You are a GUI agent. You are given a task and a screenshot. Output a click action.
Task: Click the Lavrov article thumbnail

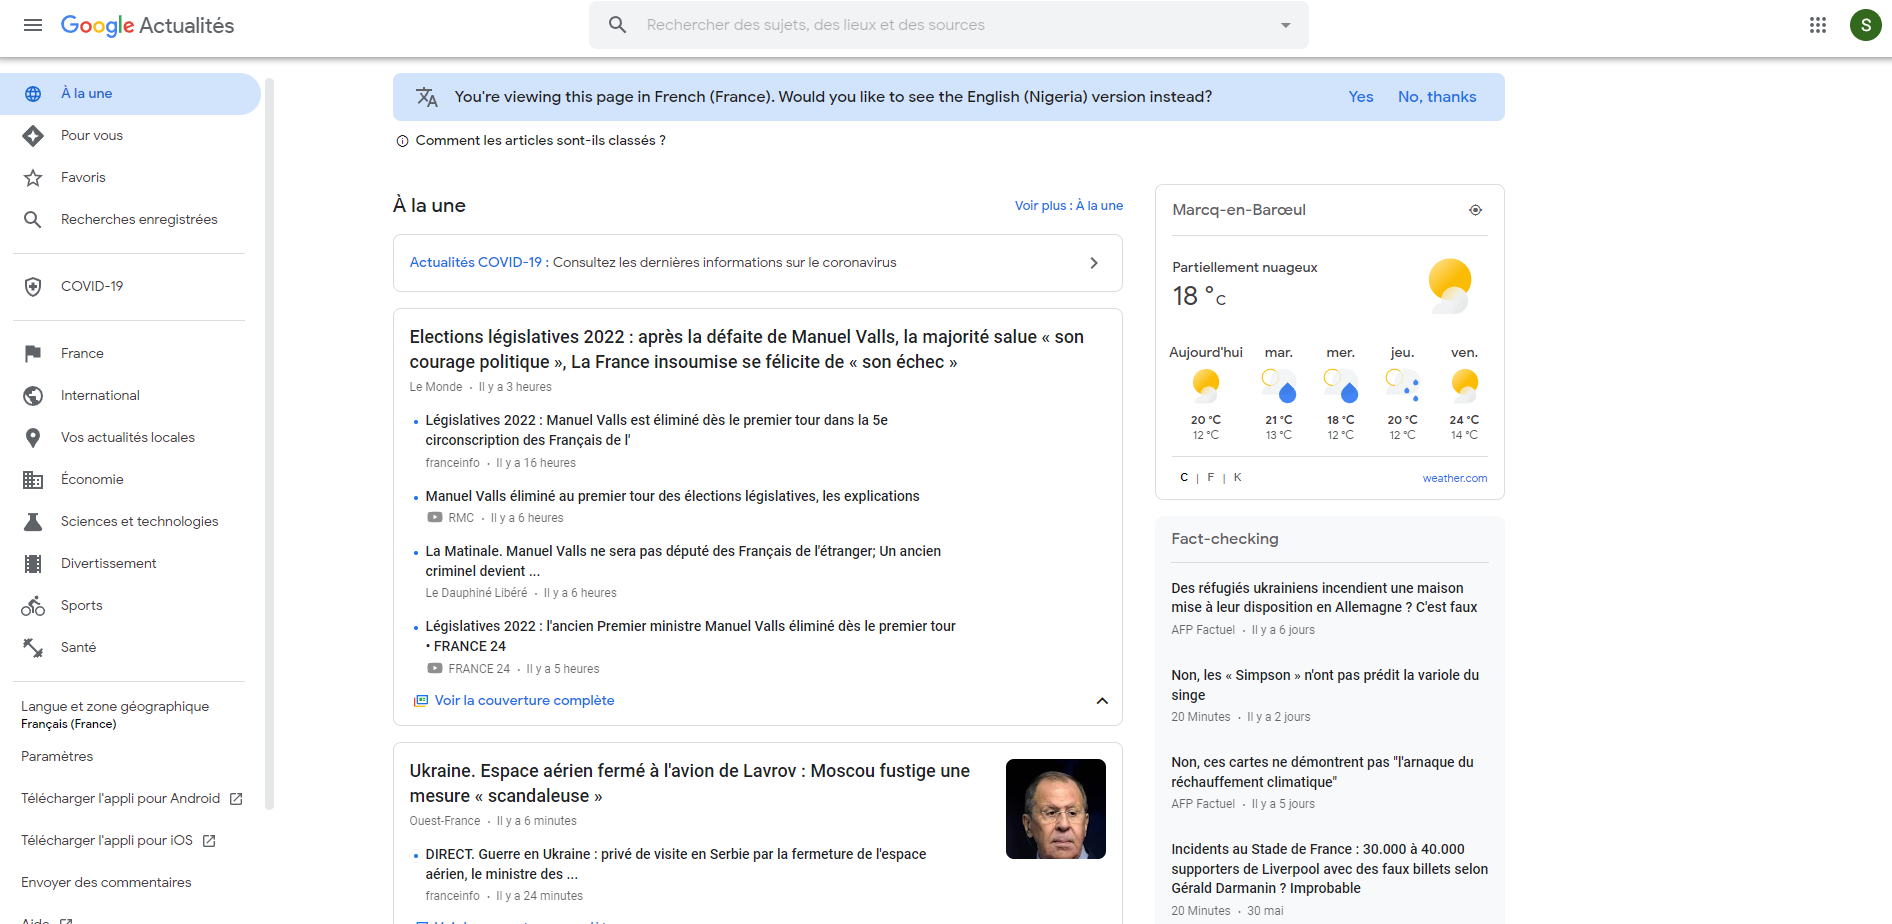tap(1055, 809)
